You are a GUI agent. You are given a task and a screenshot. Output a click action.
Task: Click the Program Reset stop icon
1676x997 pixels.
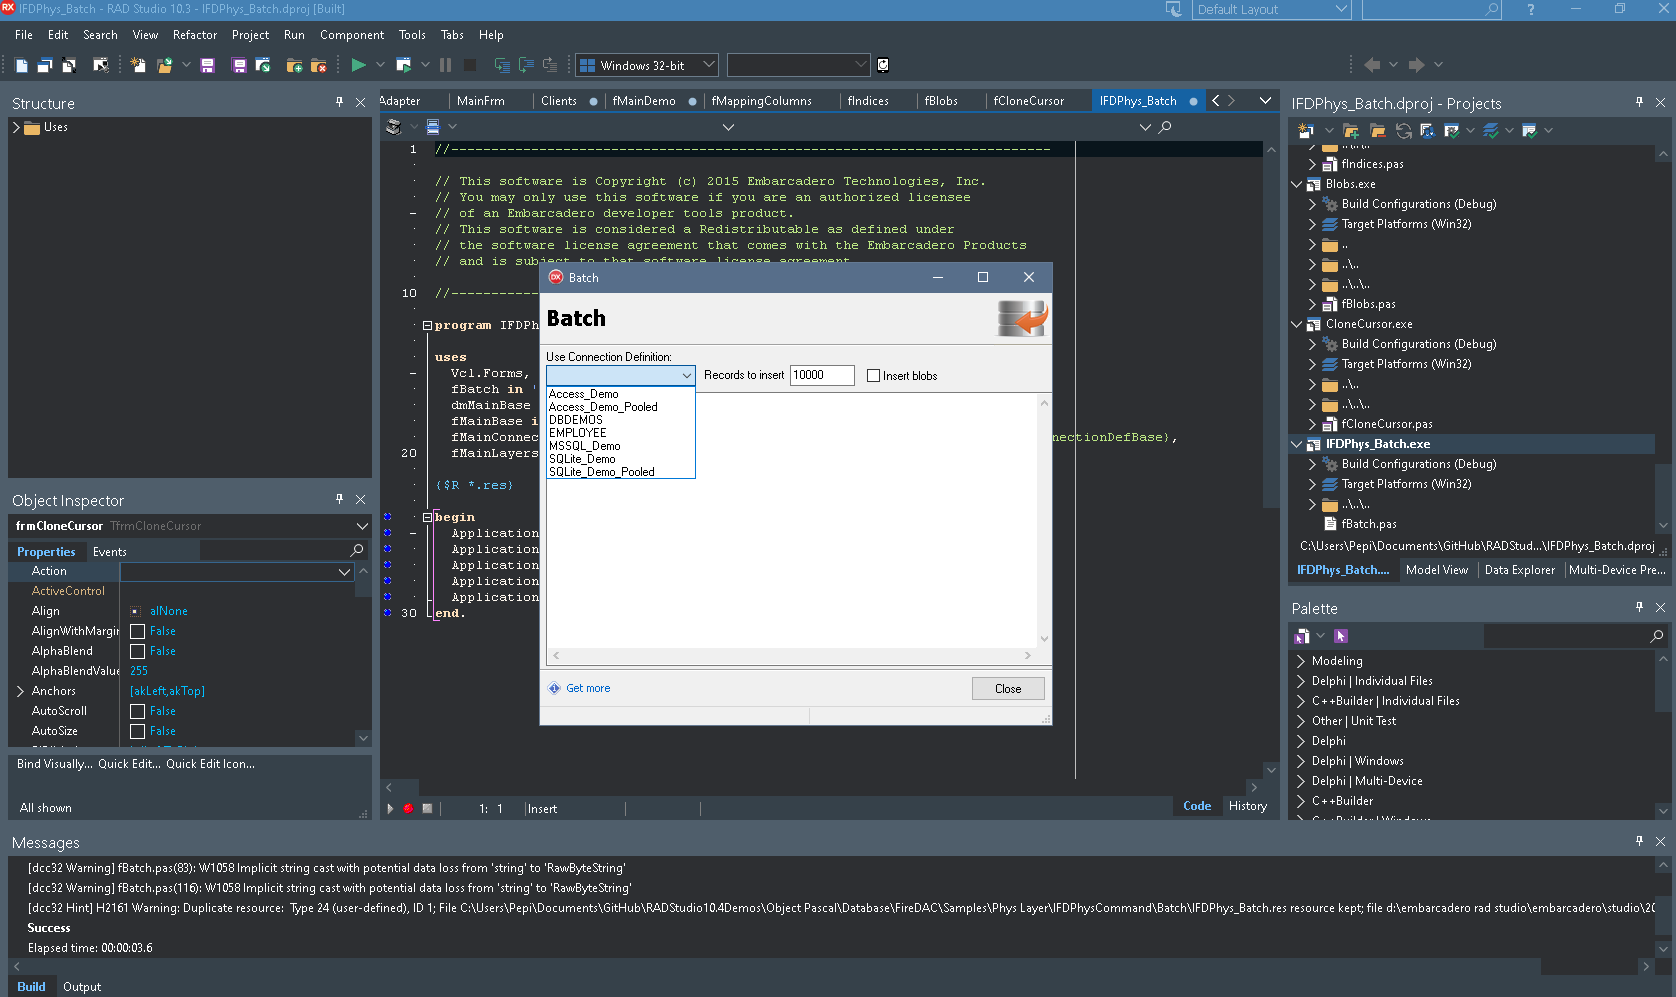pyautogui.click(x=469, y=65)
